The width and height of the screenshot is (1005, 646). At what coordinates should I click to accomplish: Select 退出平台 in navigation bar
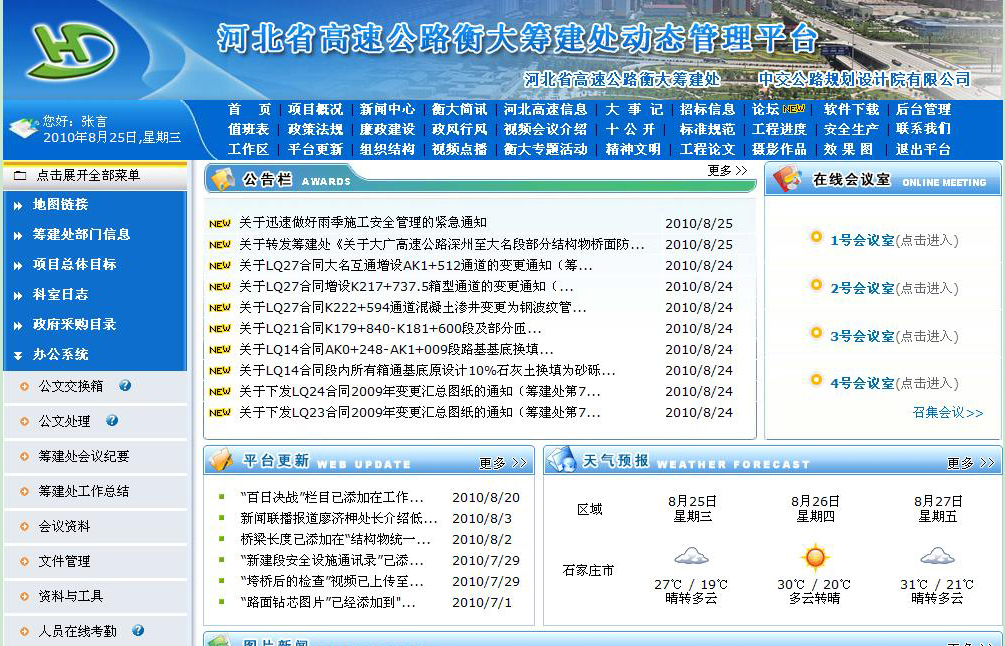(x=922, y=149)
